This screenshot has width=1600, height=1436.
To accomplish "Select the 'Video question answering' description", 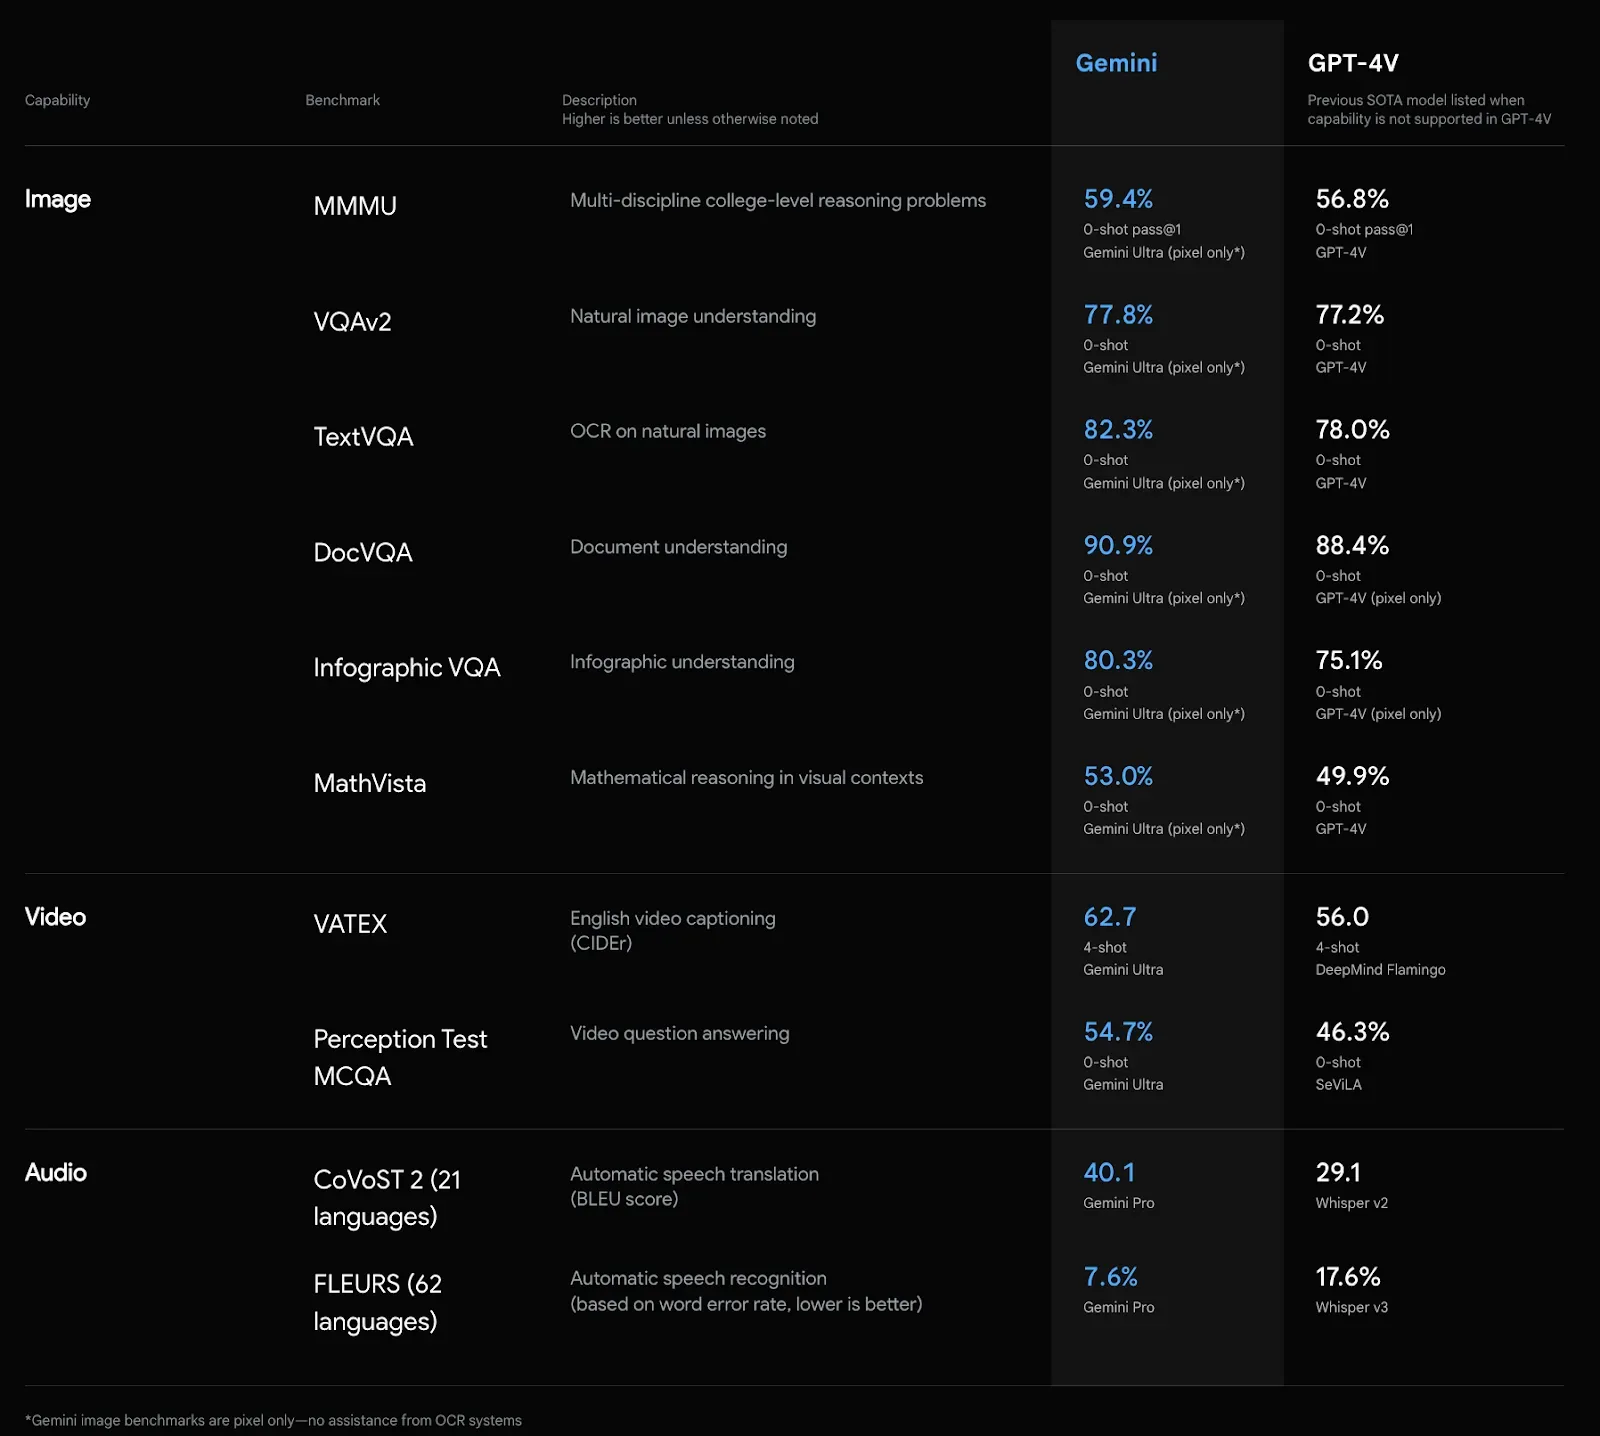I will click(x=680, y=1034).
